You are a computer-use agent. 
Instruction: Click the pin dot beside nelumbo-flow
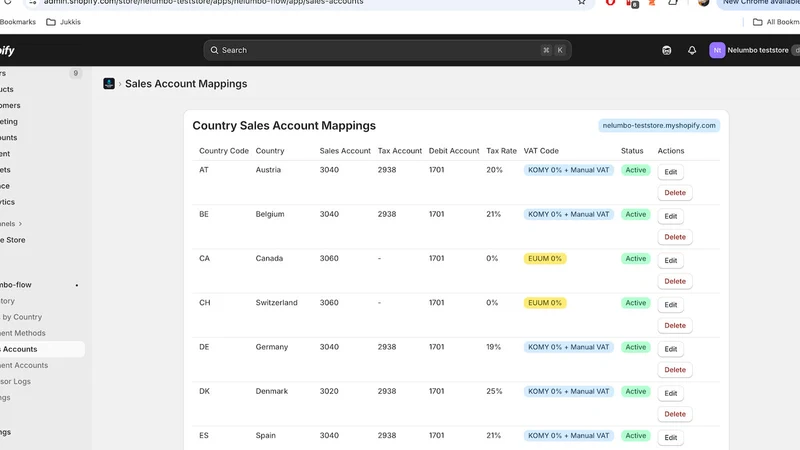tap(77, 285)
